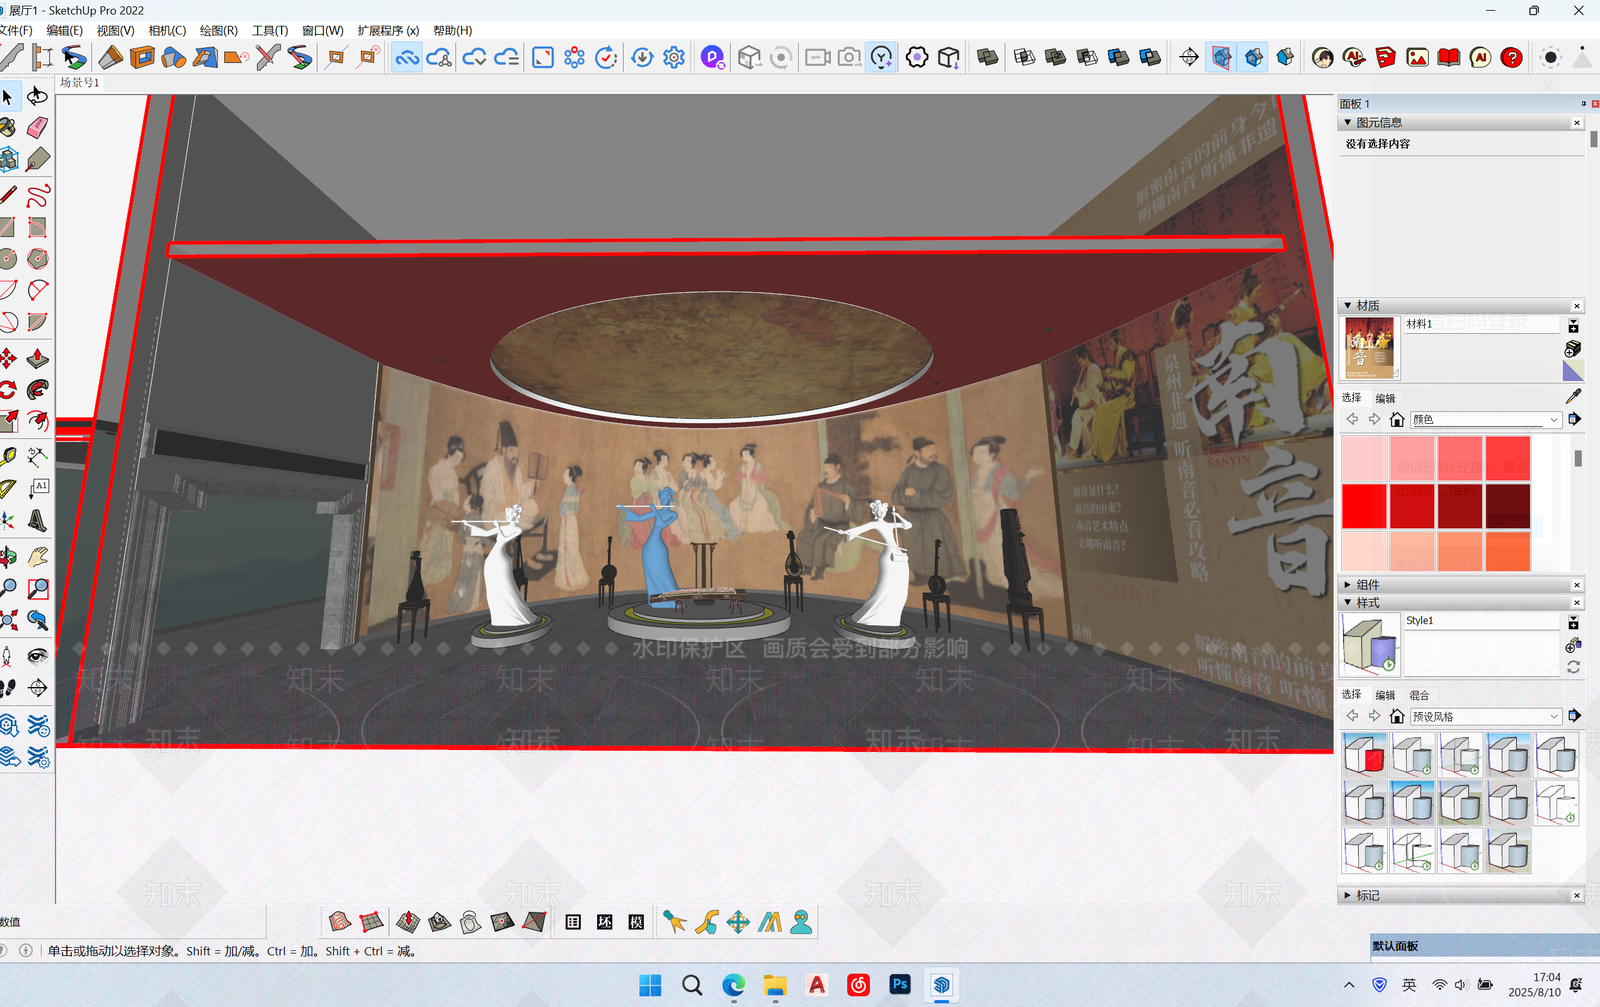Select the Zoom Window tool
This screenshot has width=1600, height=1007.
point(37,589)
